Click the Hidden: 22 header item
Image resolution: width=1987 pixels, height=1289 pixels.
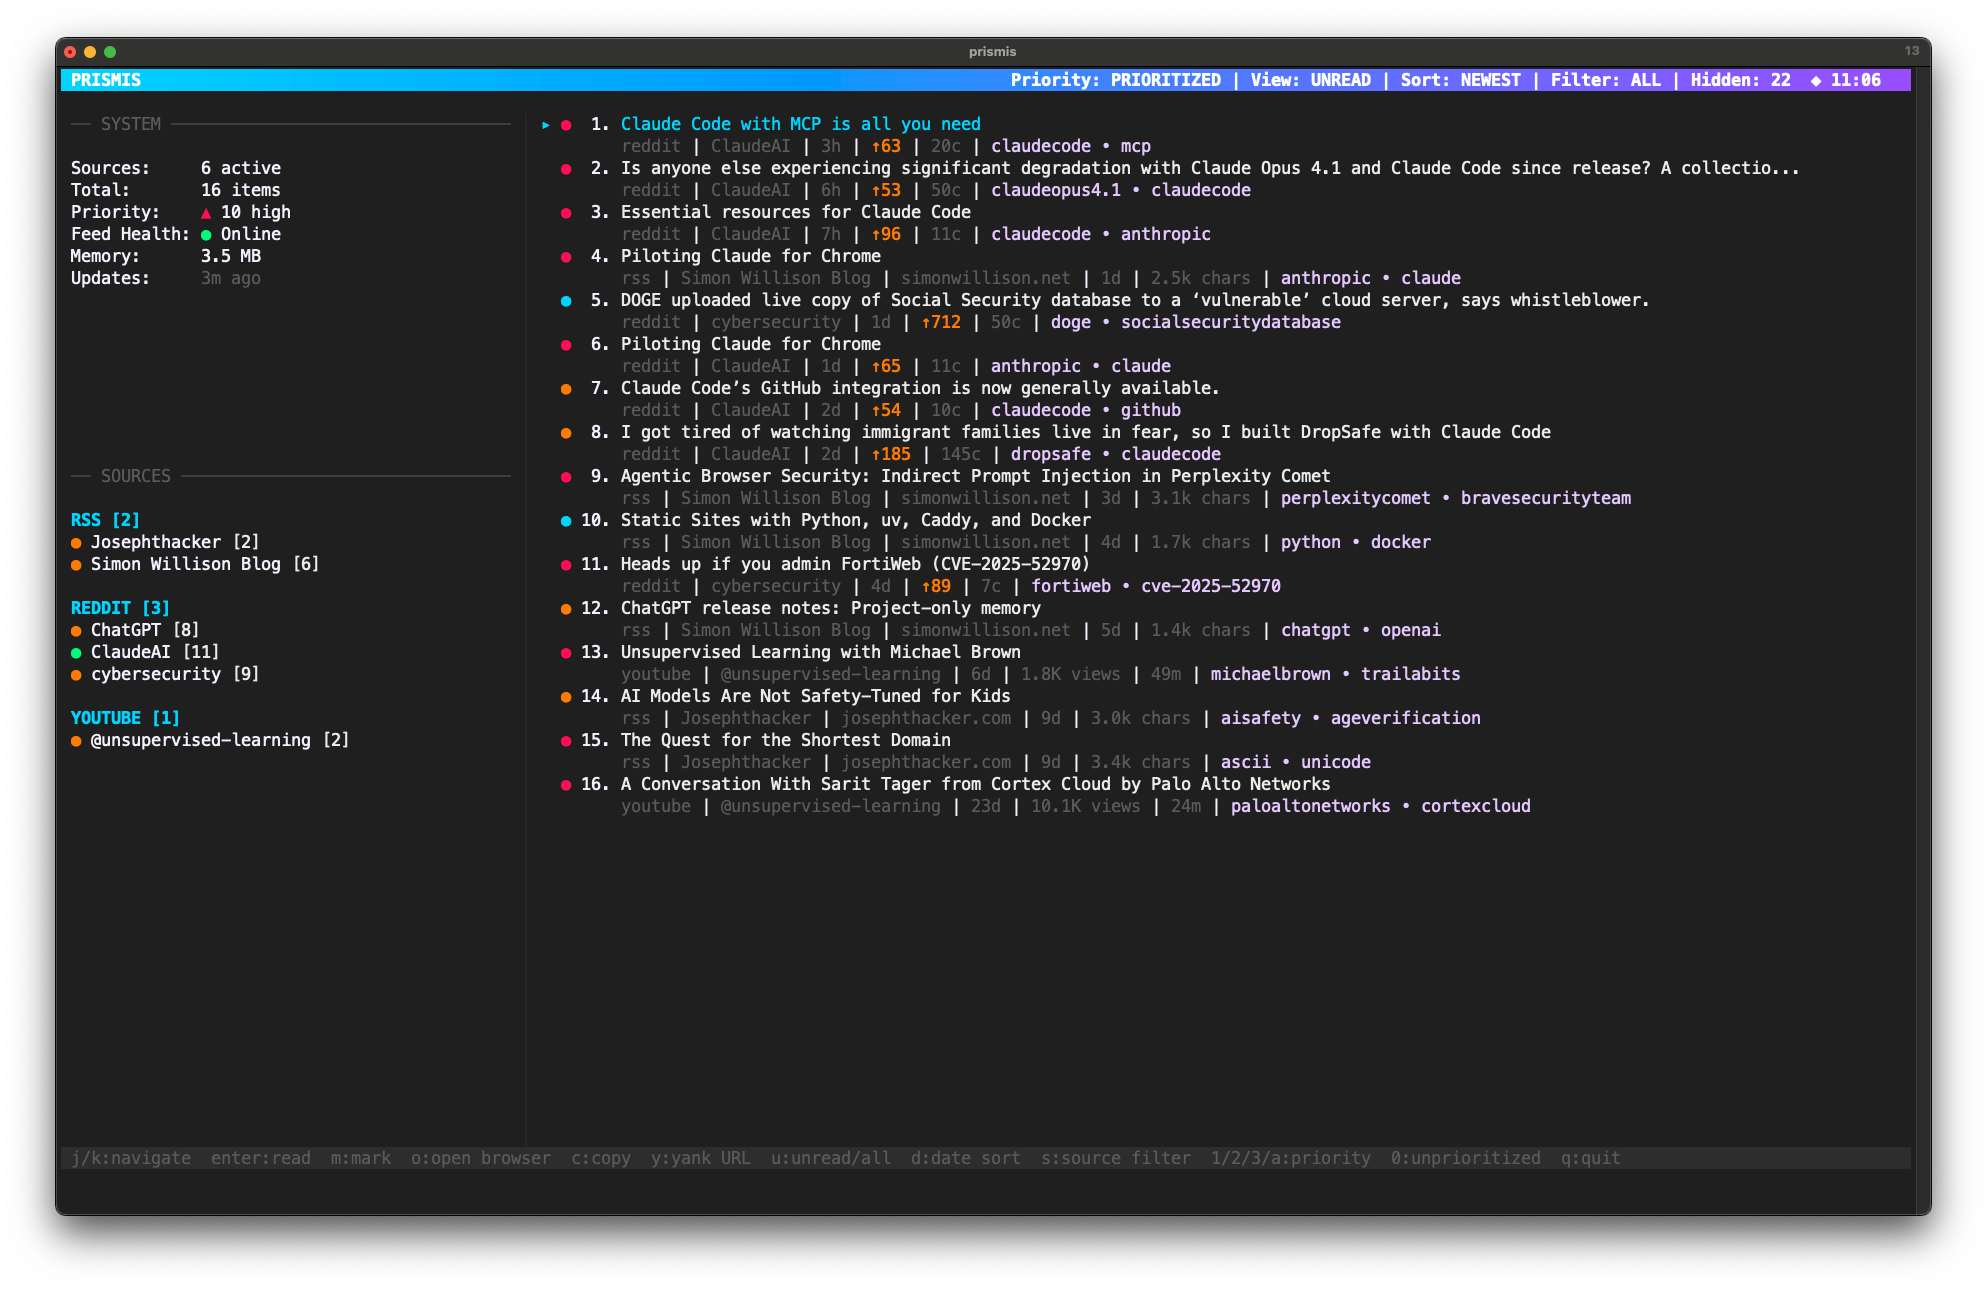pos(1740,80)
